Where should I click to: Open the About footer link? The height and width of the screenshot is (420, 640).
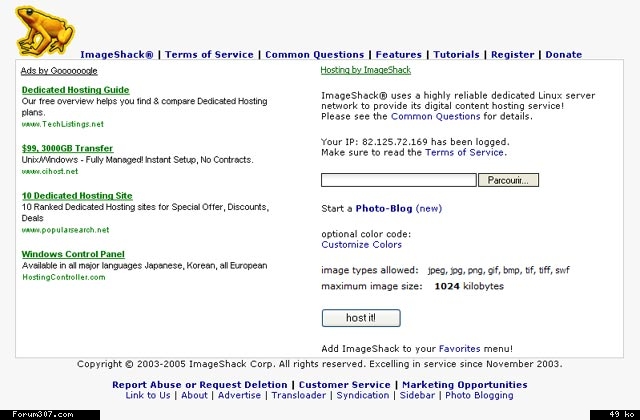pos(194,395)
